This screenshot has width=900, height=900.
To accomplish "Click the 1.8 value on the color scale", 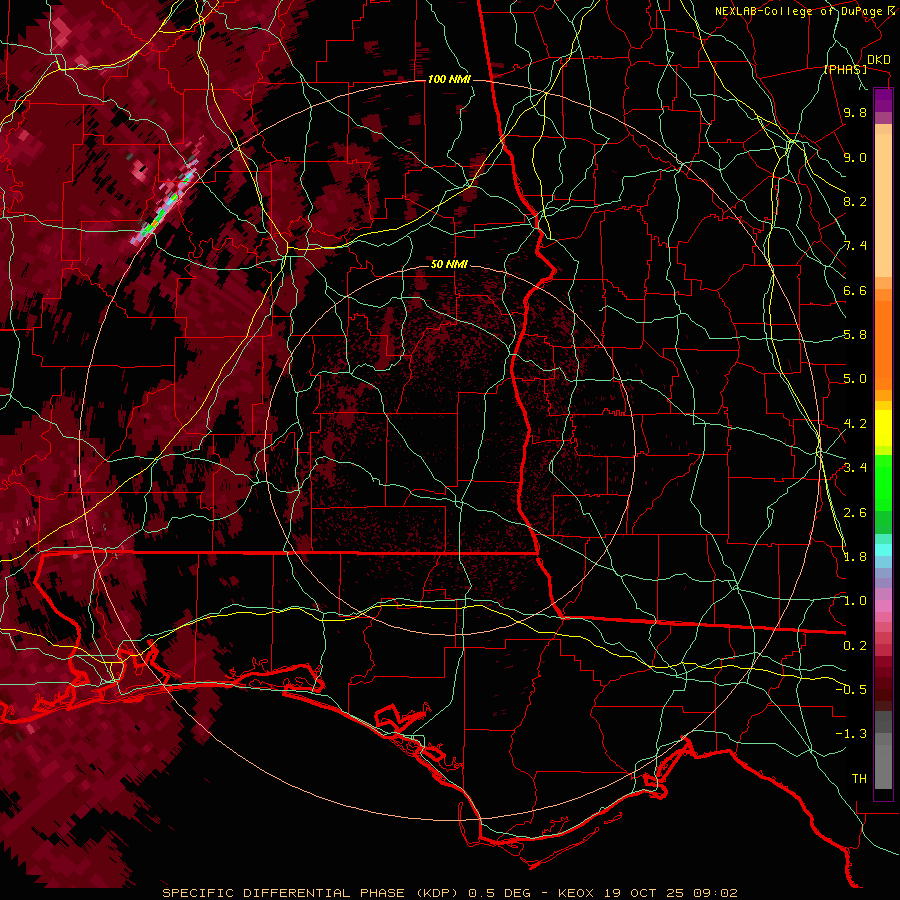I will pos(855,557).
